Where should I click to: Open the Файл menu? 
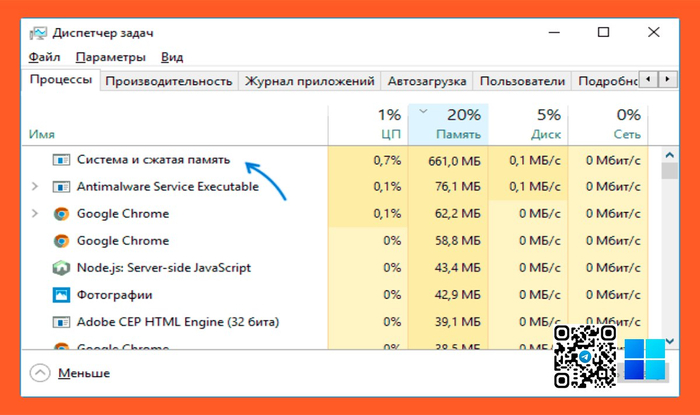tap(45, 57)
